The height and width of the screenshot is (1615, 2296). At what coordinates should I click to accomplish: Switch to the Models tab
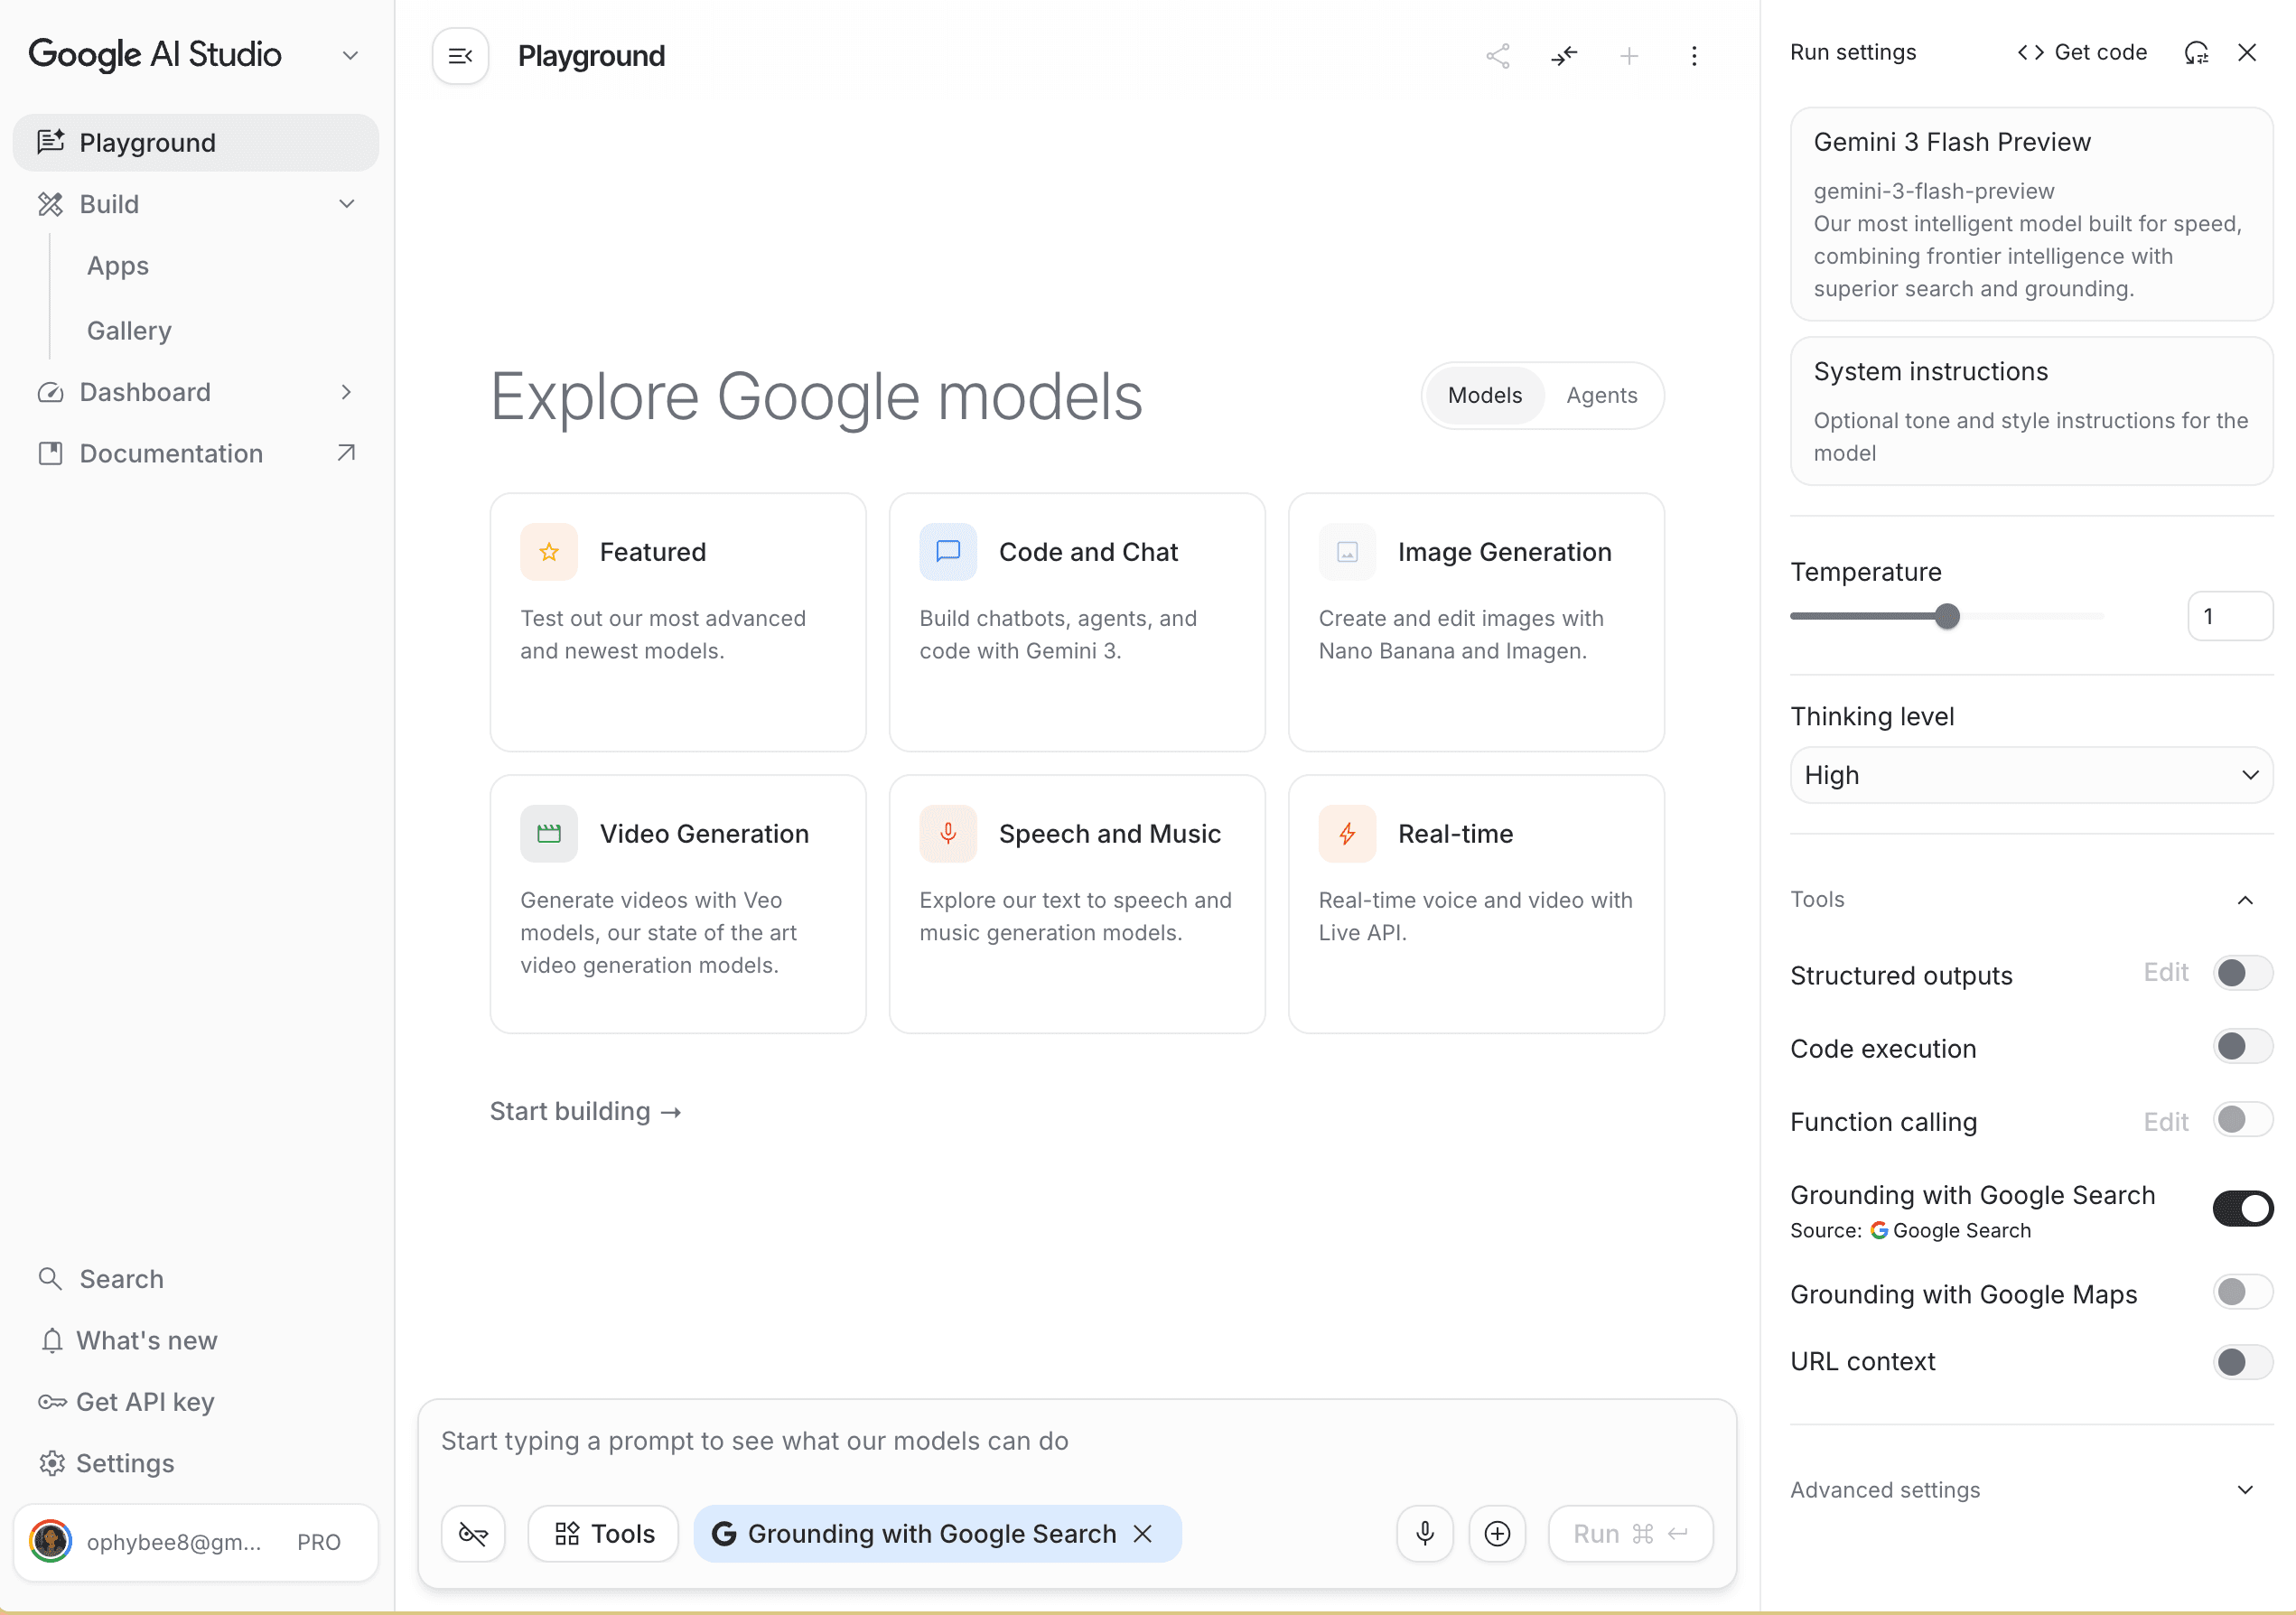pyautogui.click(x=1484, y=396)
